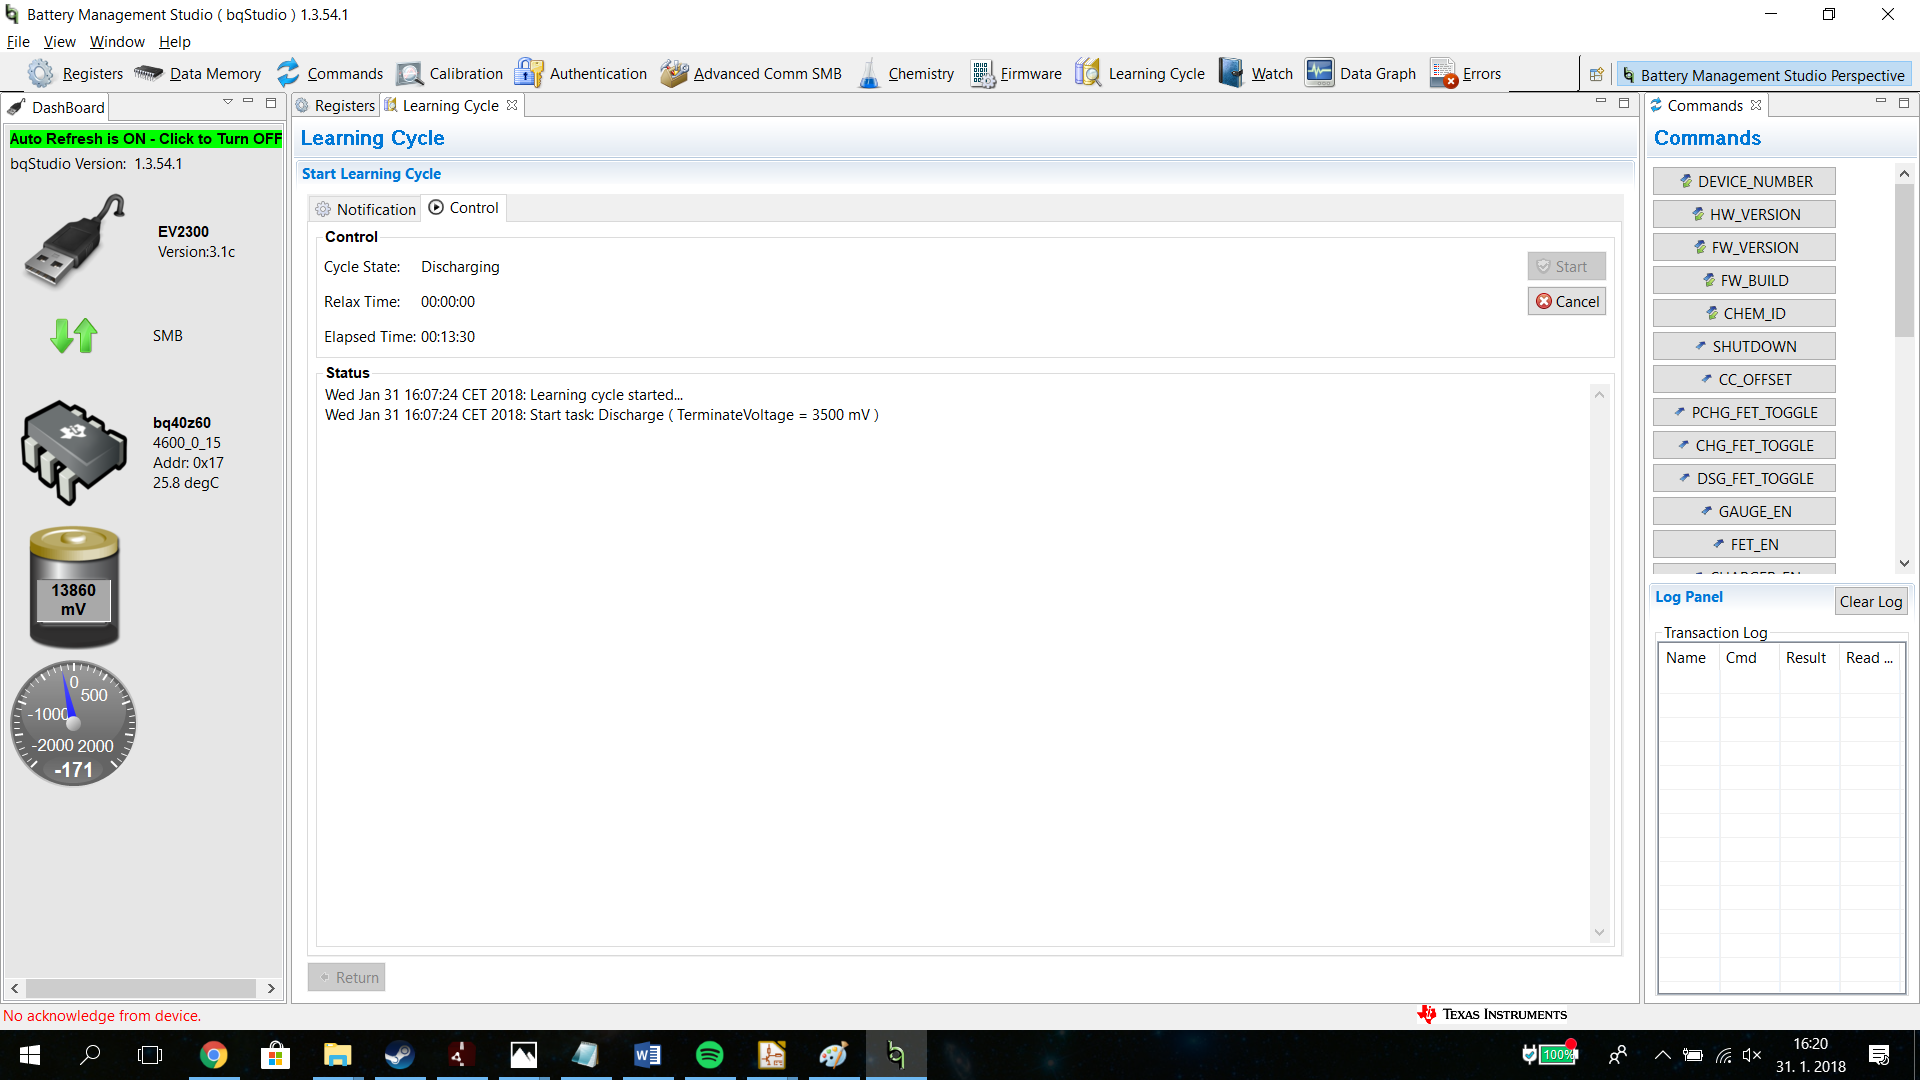Open the Help menu

(x=174, y=41)
